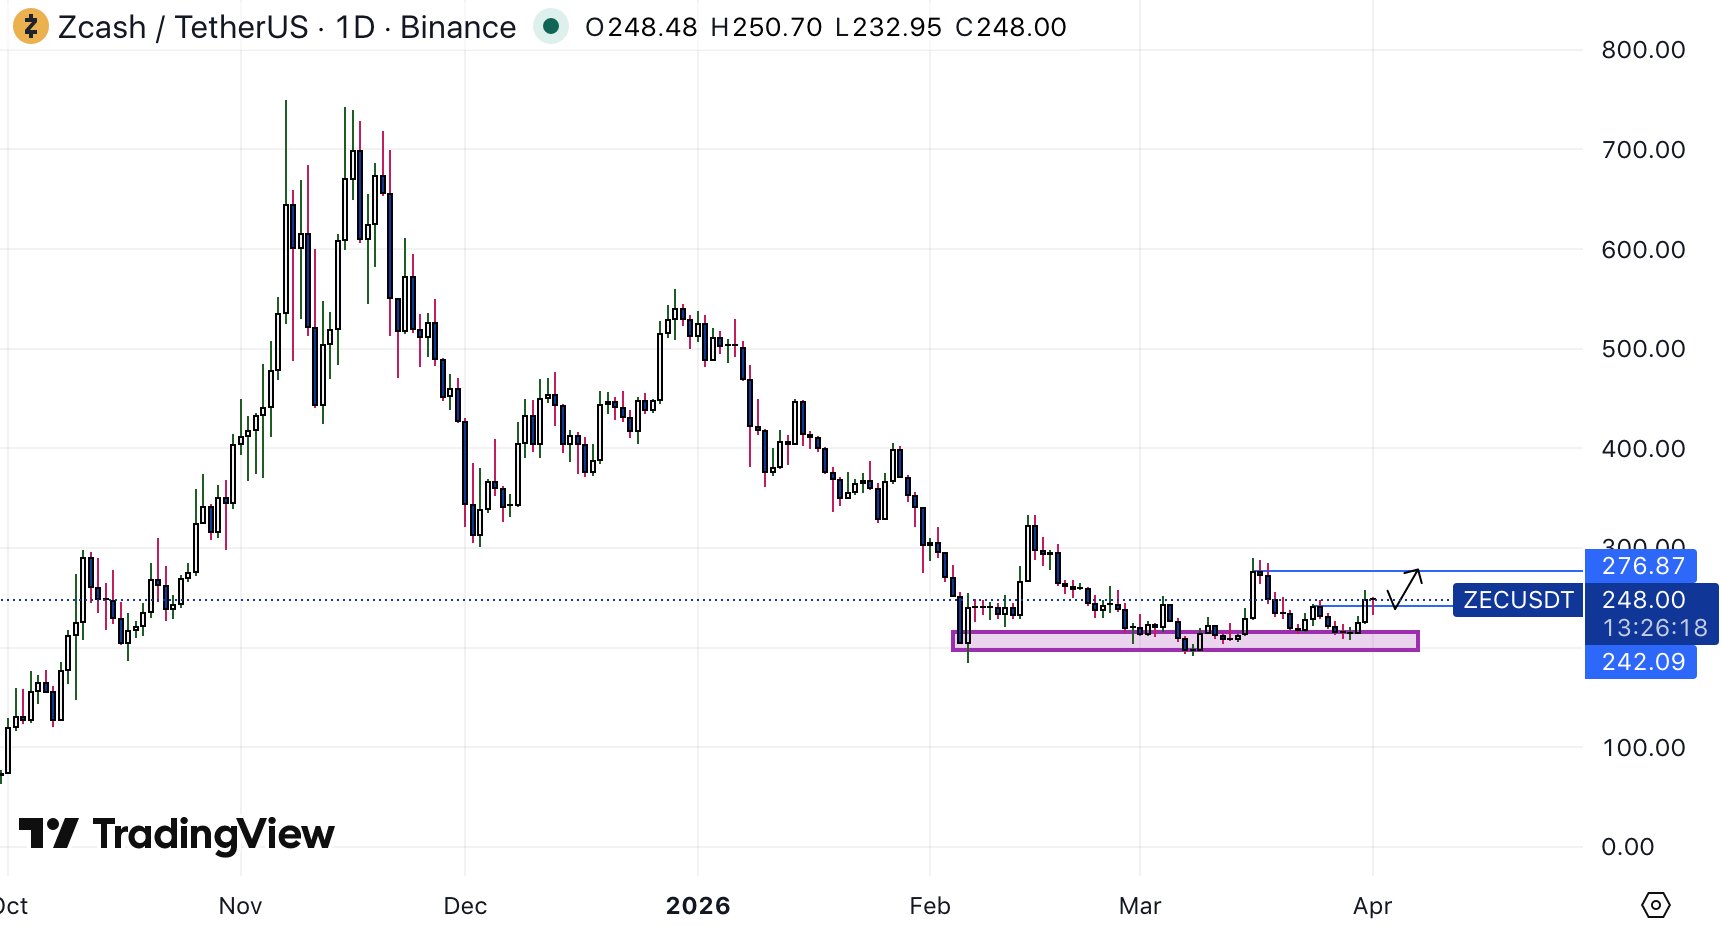Click the Zcash coin logo icon
Image resolution: width=1722 pixels, height=927 pixels.
[30, 27]
